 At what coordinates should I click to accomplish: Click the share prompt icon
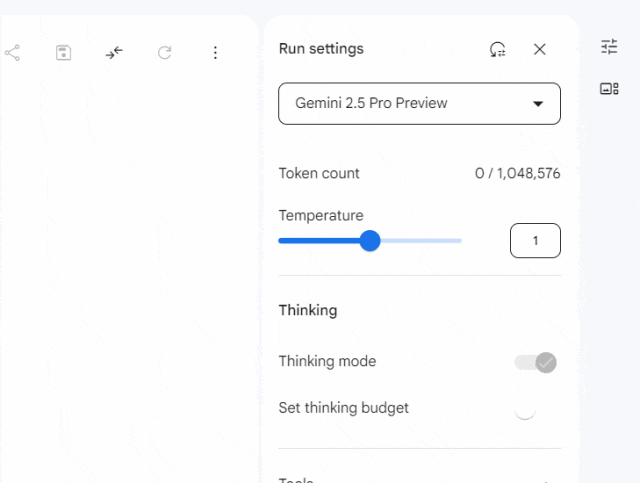pyautogui.click(x=12, y=53)
